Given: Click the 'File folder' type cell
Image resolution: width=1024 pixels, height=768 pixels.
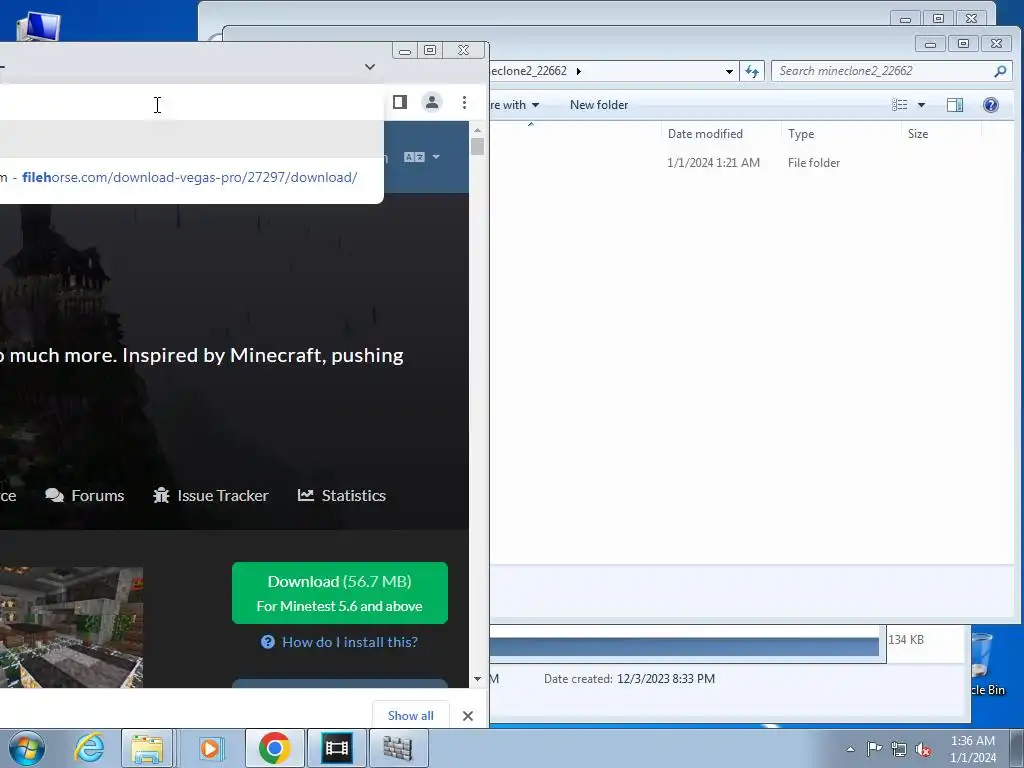Looking at the screenshot, I should click(814, 163).
